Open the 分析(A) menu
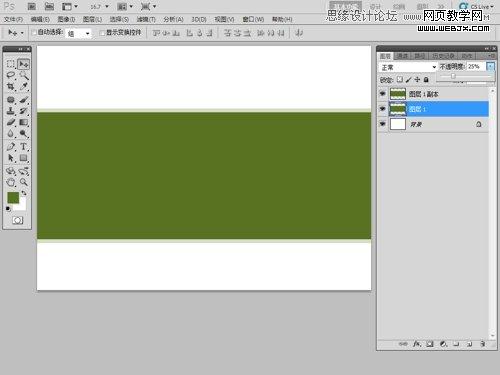Viewport: 500px width, 375px height. (x=173, y=19)
